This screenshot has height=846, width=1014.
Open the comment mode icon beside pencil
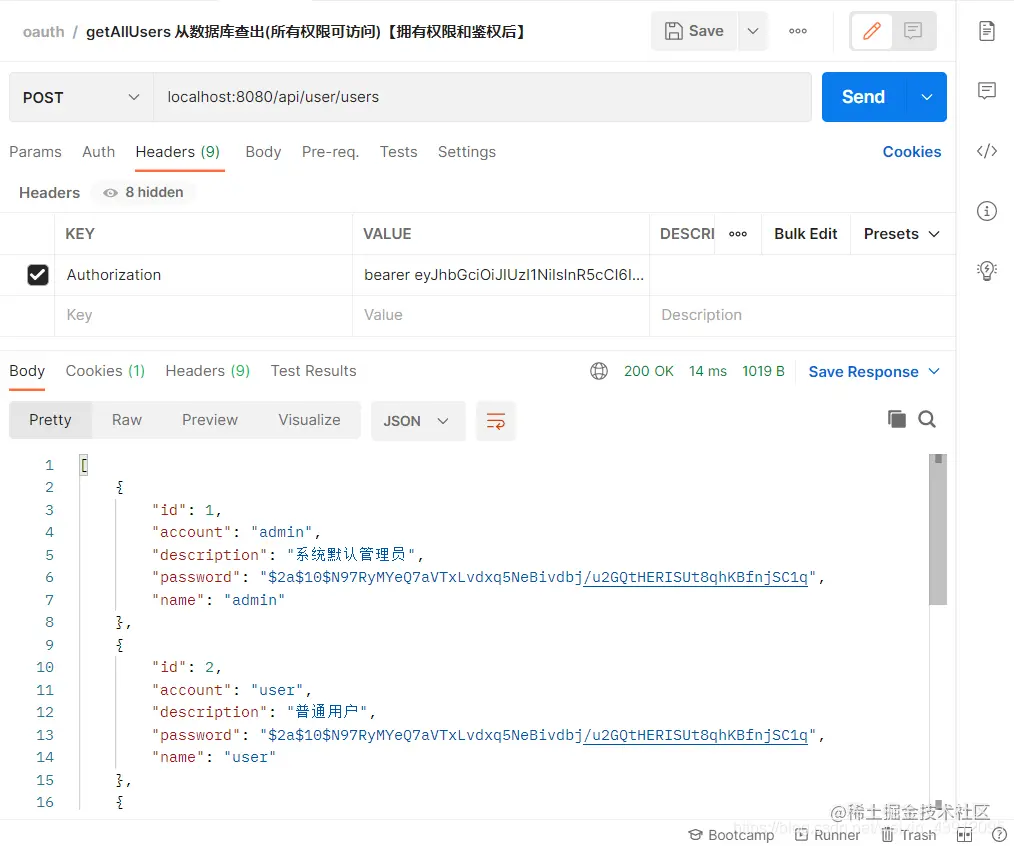[913, 30]
